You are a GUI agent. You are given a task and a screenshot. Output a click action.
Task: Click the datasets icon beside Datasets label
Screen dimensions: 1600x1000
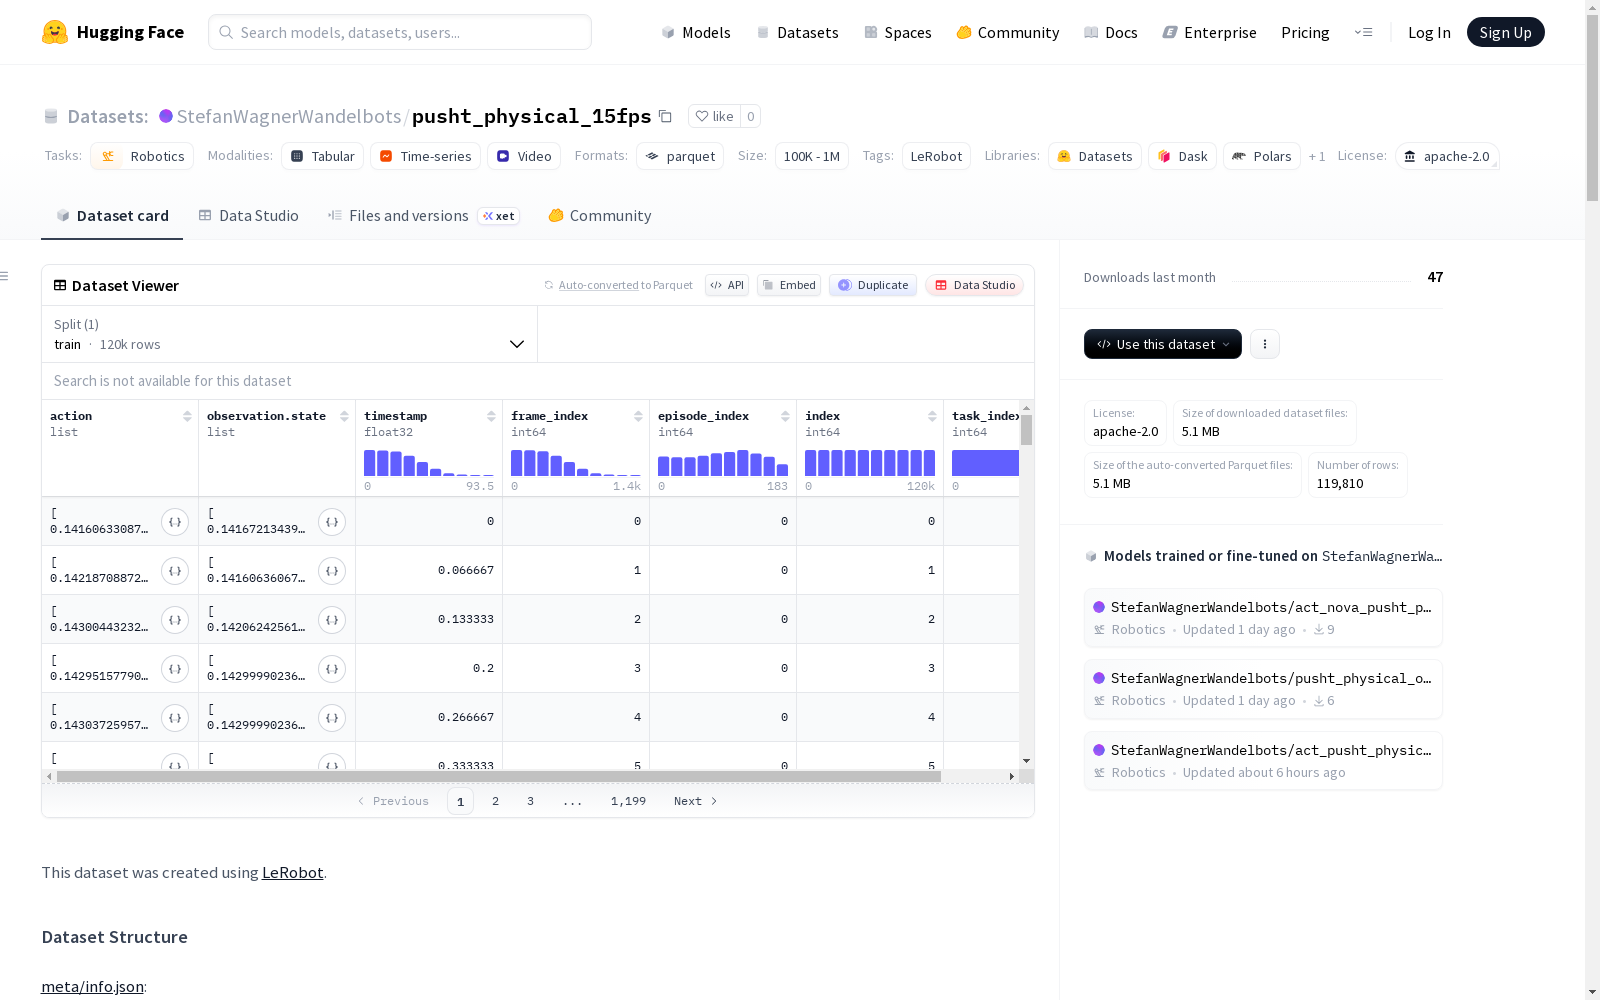51,116
